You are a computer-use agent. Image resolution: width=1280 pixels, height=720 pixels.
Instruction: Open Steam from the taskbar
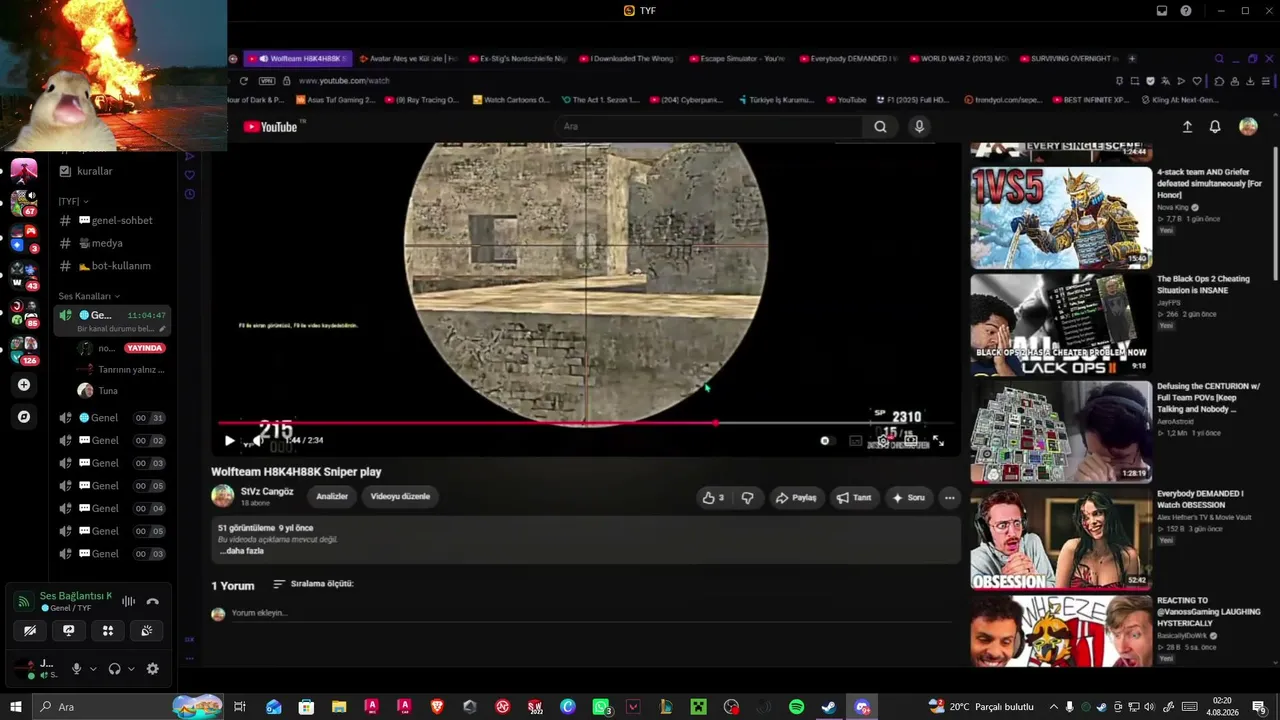point(829,707)
